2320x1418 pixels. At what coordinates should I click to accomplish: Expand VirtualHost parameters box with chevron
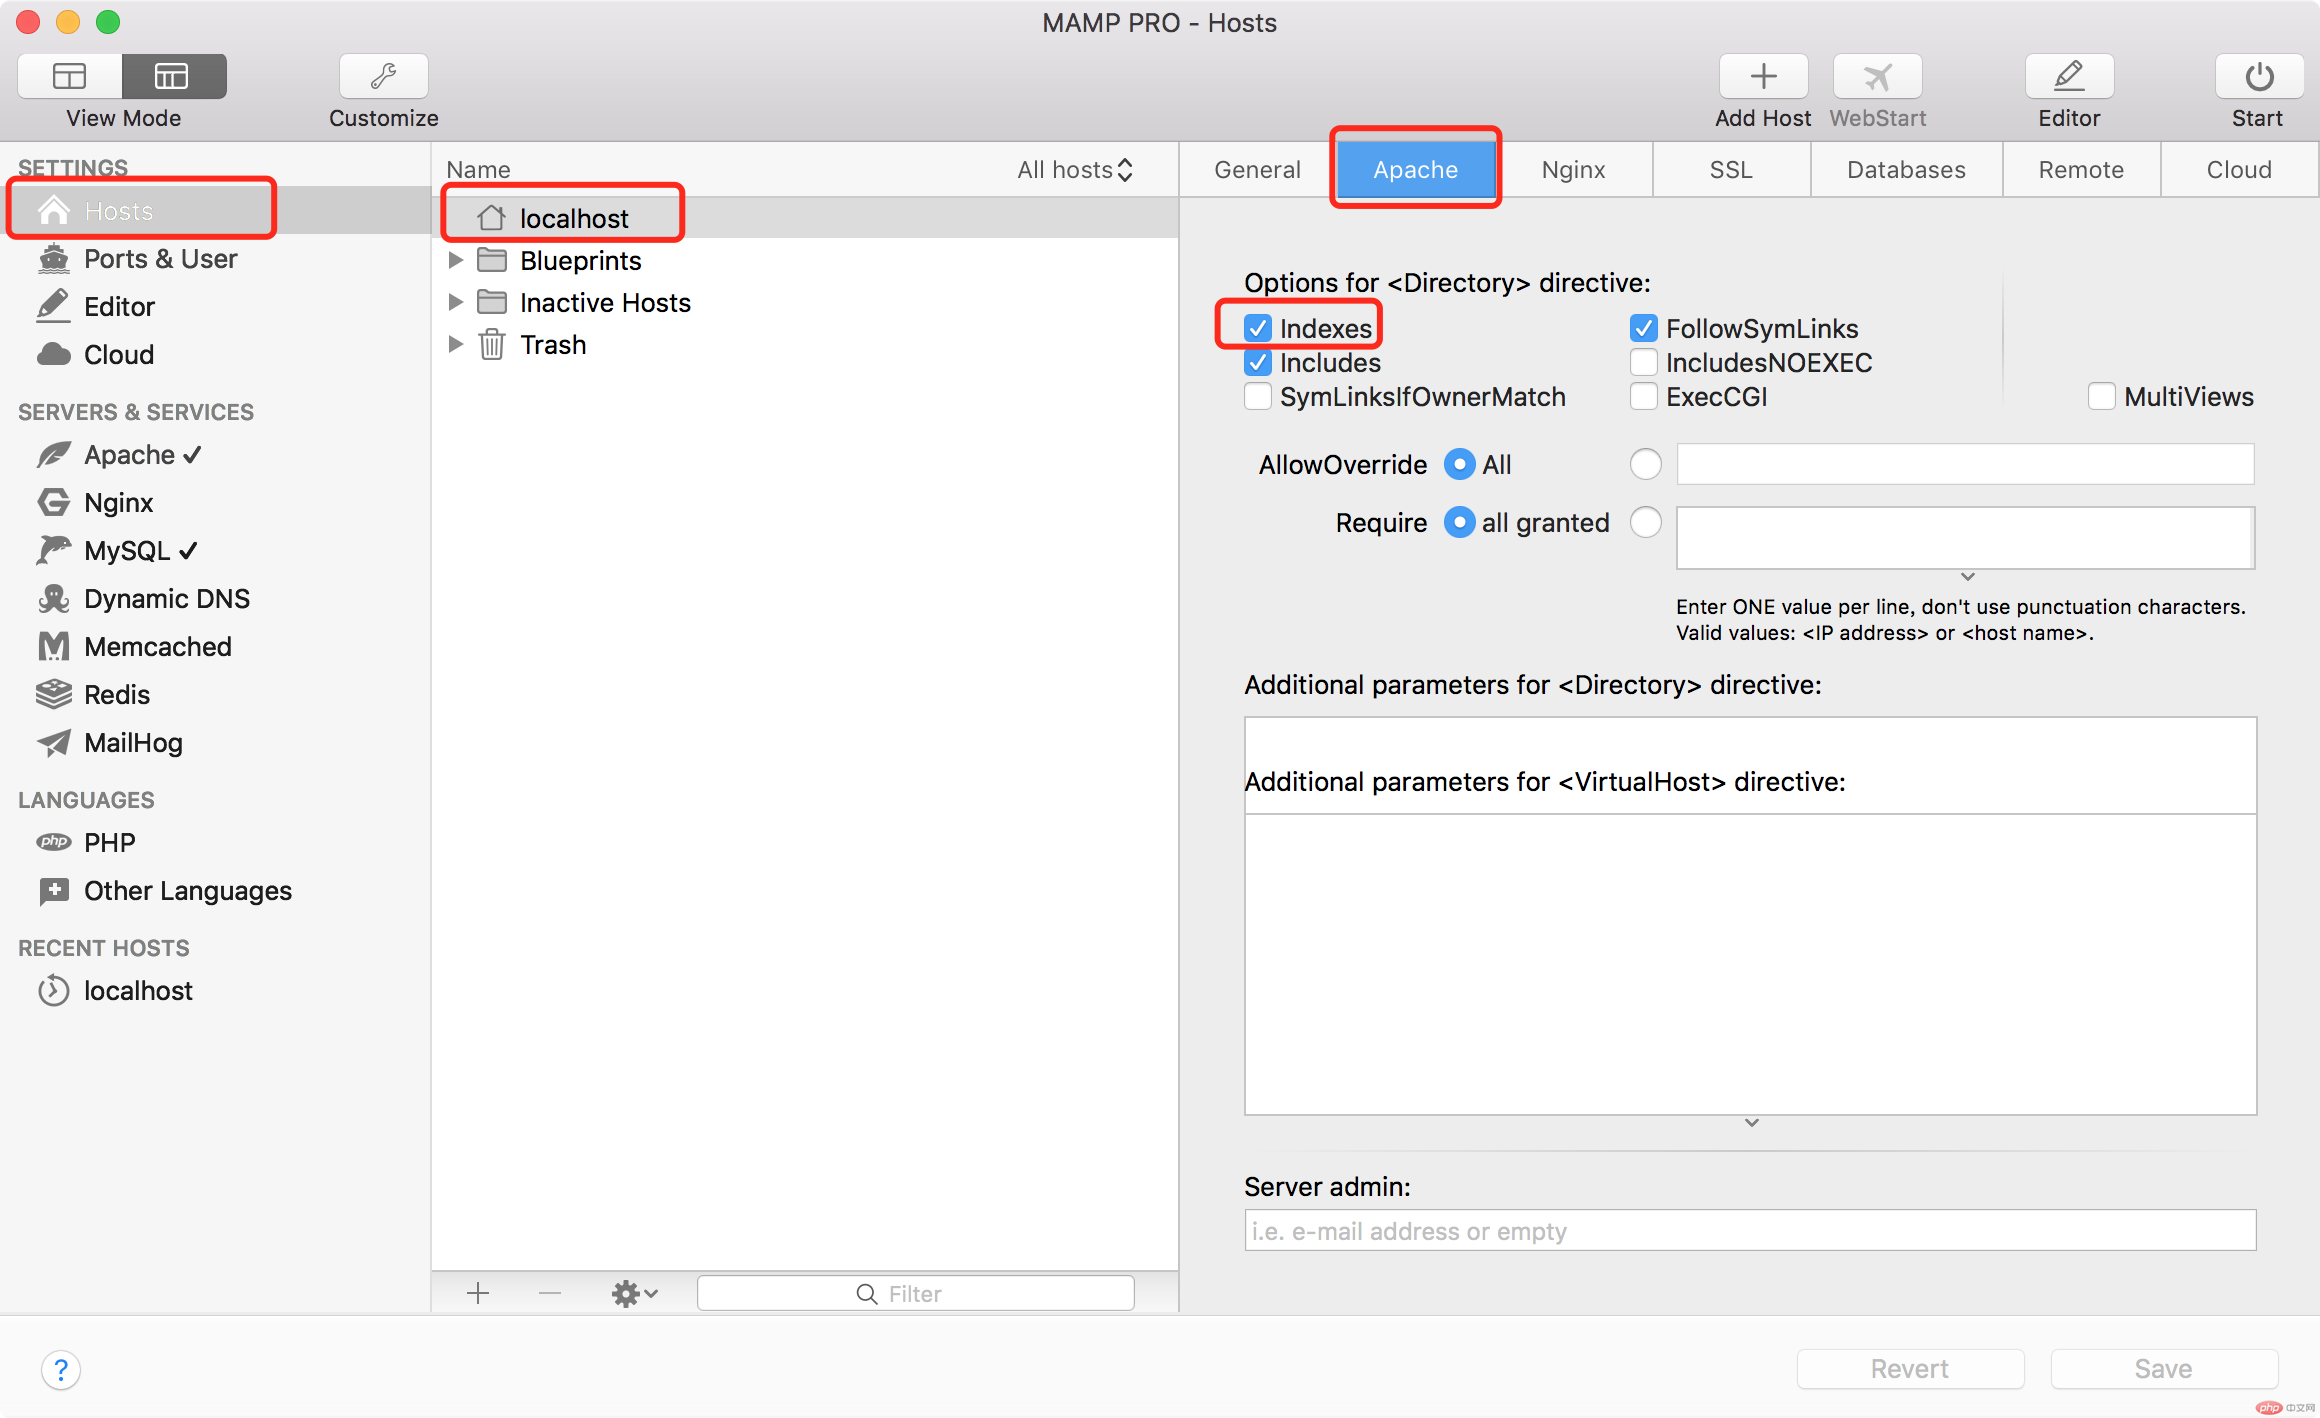pos(1751,1123)
